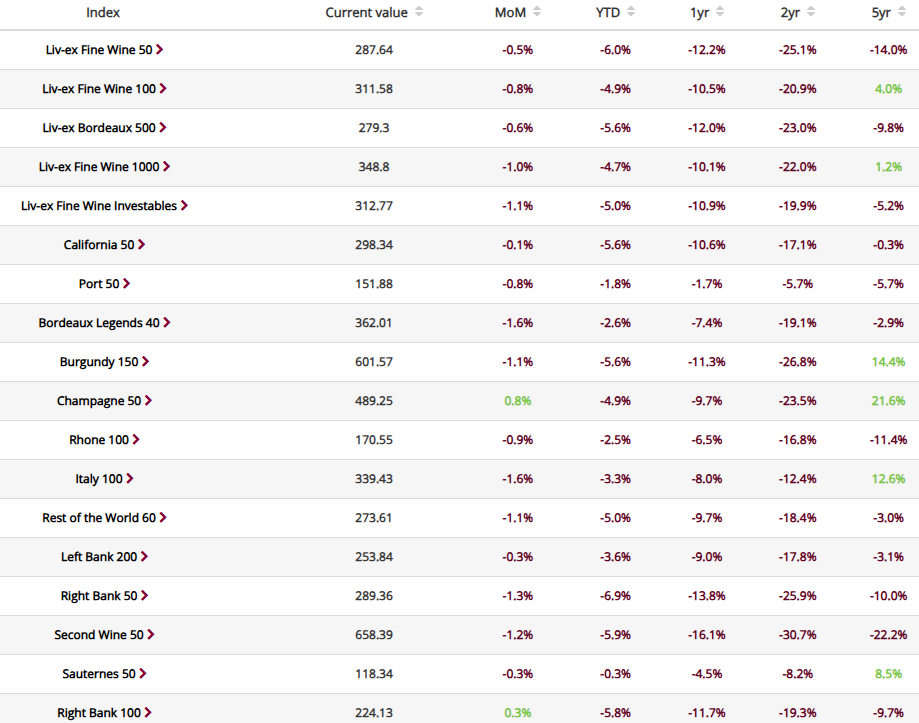Expand chevron next to Sauternes 50
This screenshot has height=723, width=919.
pos(142,674)
